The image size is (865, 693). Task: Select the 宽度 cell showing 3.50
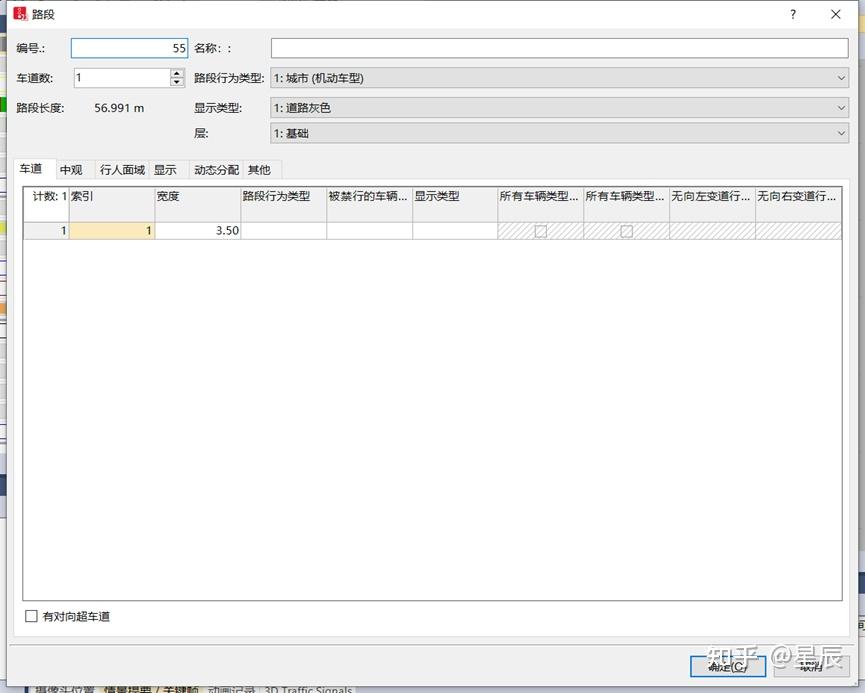coord(197,230)
